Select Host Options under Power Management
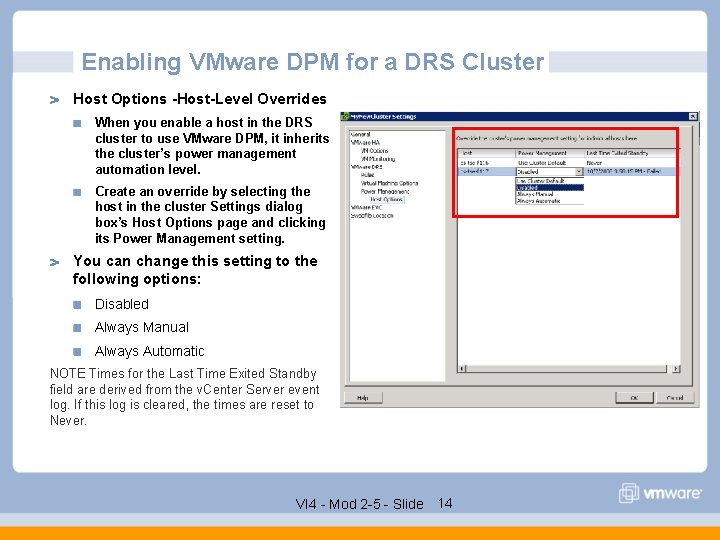 [387, 200]
